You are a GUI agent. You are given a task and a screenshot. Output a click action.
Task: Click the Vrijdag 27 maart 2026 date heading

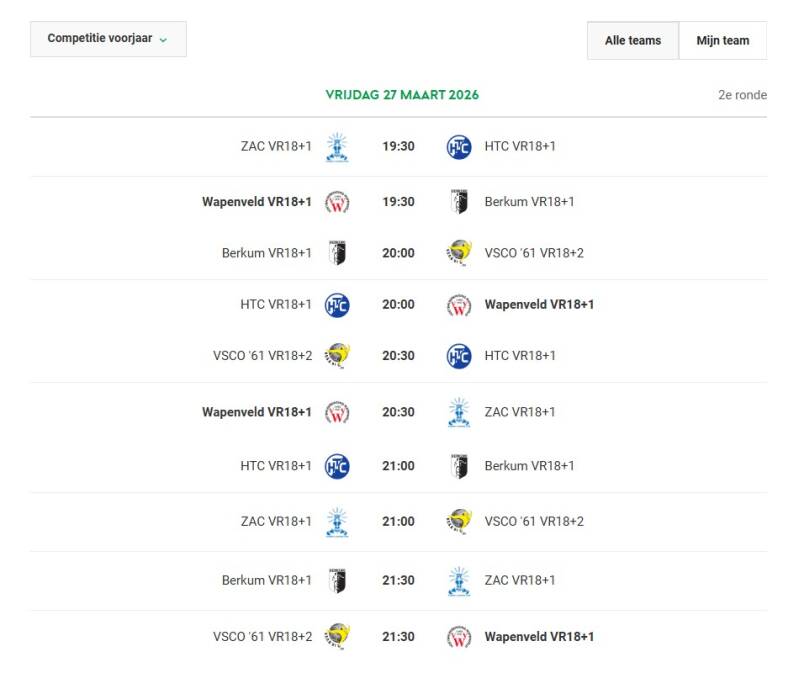[402, 95]
